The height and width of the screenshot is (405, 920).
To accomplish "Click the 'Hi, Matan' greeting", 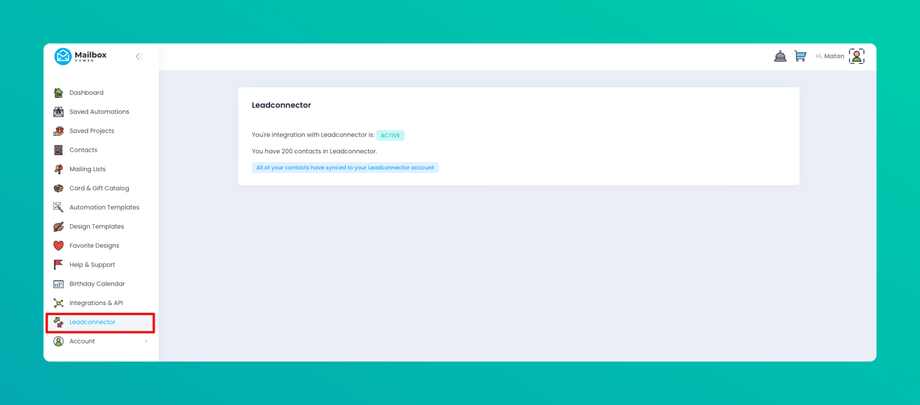I will coord(830,56).
